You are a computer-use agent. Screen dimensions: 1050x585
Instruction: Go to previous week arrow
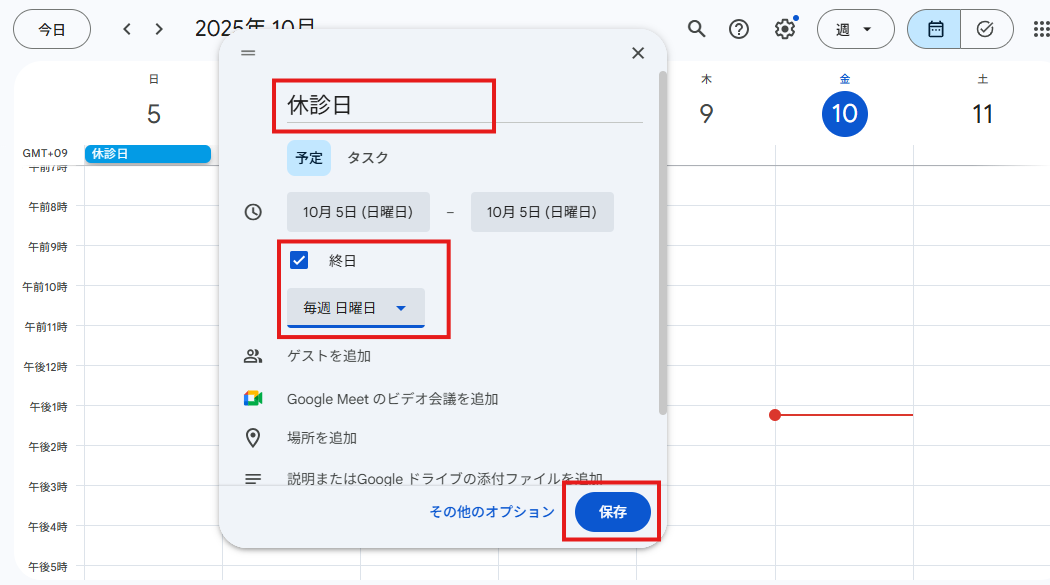click(127, 29)
